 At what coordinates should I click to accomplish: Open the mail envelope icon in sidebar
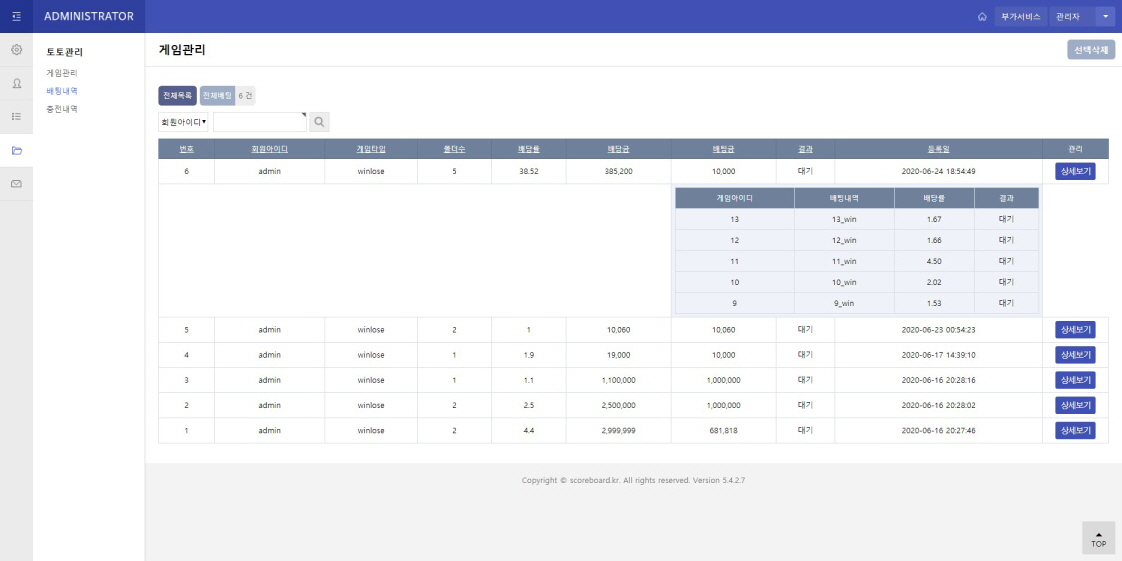[x=16, y=184]
